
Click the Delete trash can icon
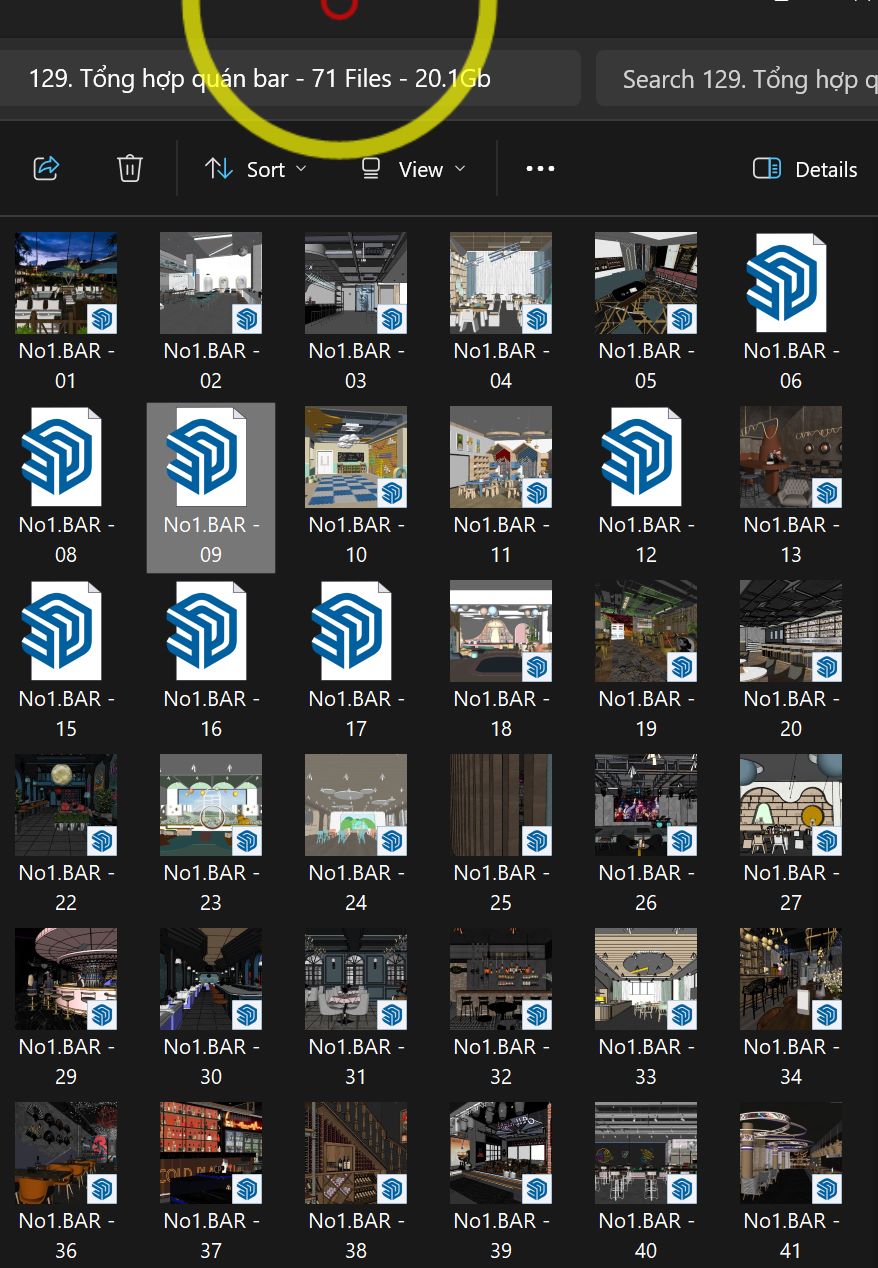click(130, 168)
